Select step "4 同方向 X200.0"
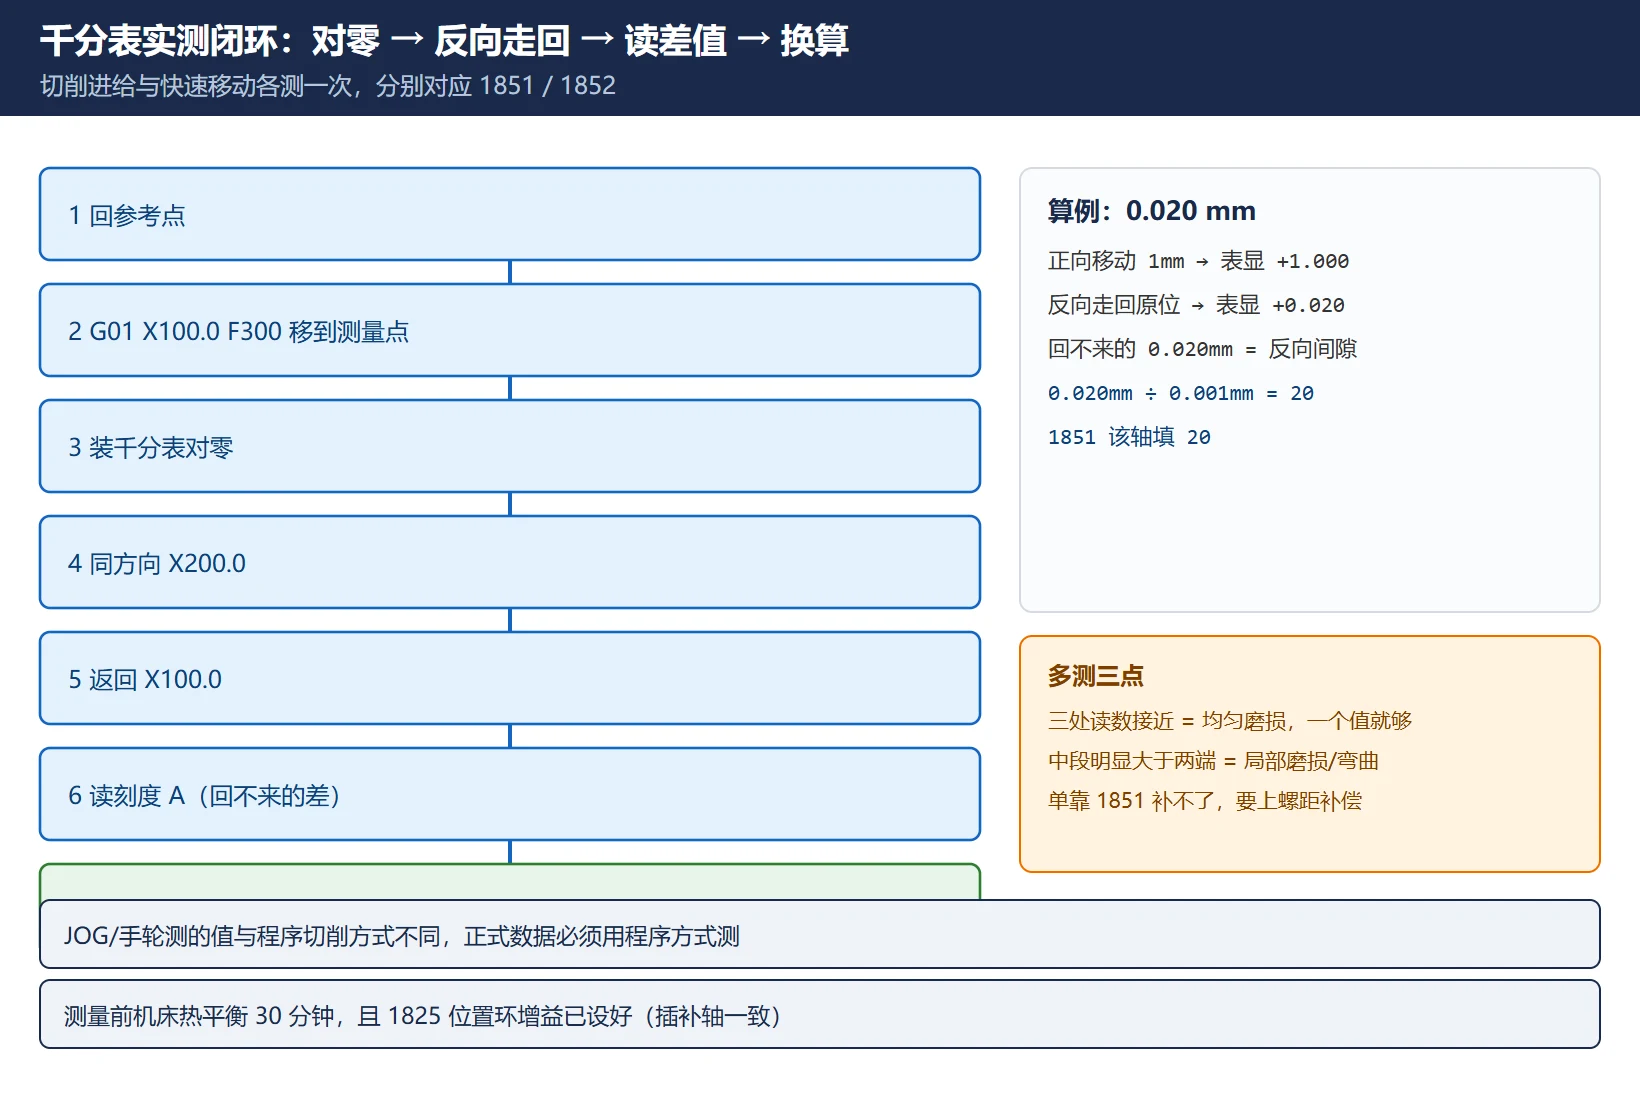The image size is (1640, 1120). pos(510,562)
